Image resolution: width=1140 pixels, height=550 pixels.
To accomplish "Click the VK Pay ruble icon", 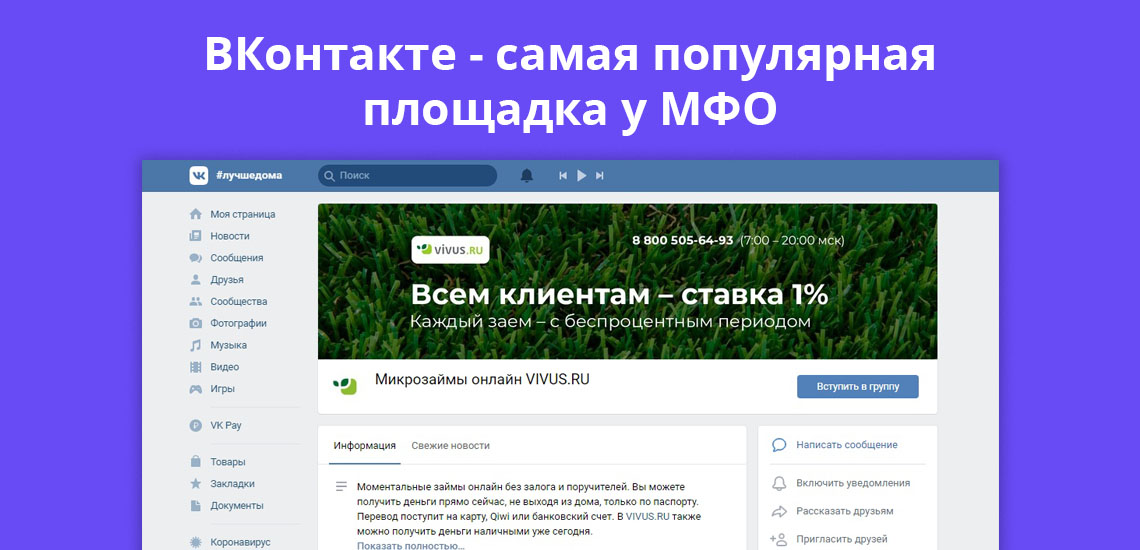I will 196,426.
